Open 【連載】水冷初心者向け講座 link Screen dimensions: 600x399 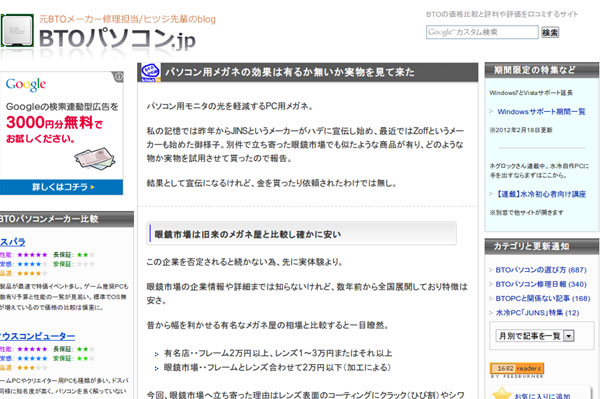click(541, 194)
